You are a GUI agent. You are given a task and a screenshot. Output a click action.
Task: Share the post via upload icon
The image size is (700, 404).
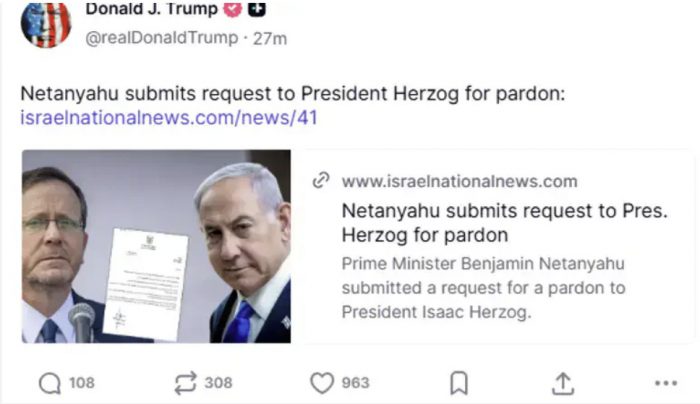click(x=563, y=383)
